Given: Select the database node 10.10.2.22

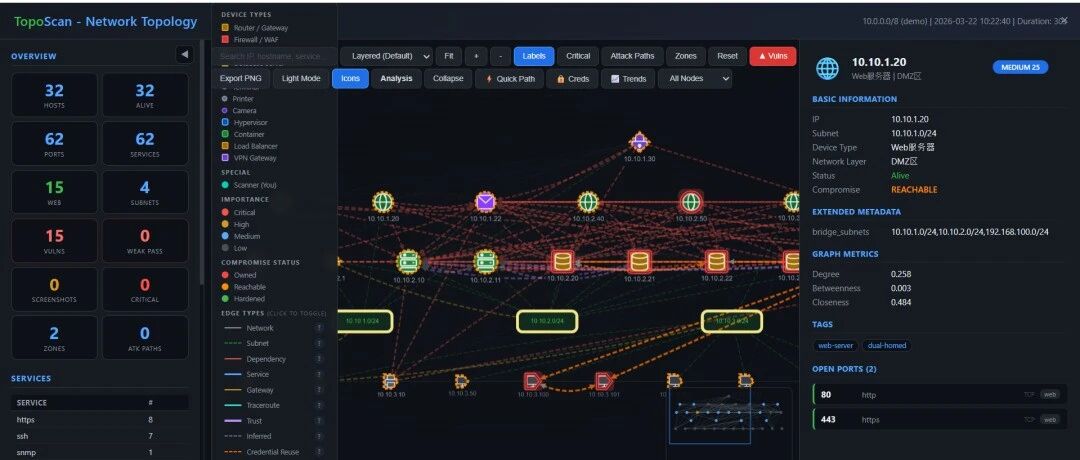Looking at the screenshot, I should 716,262.
